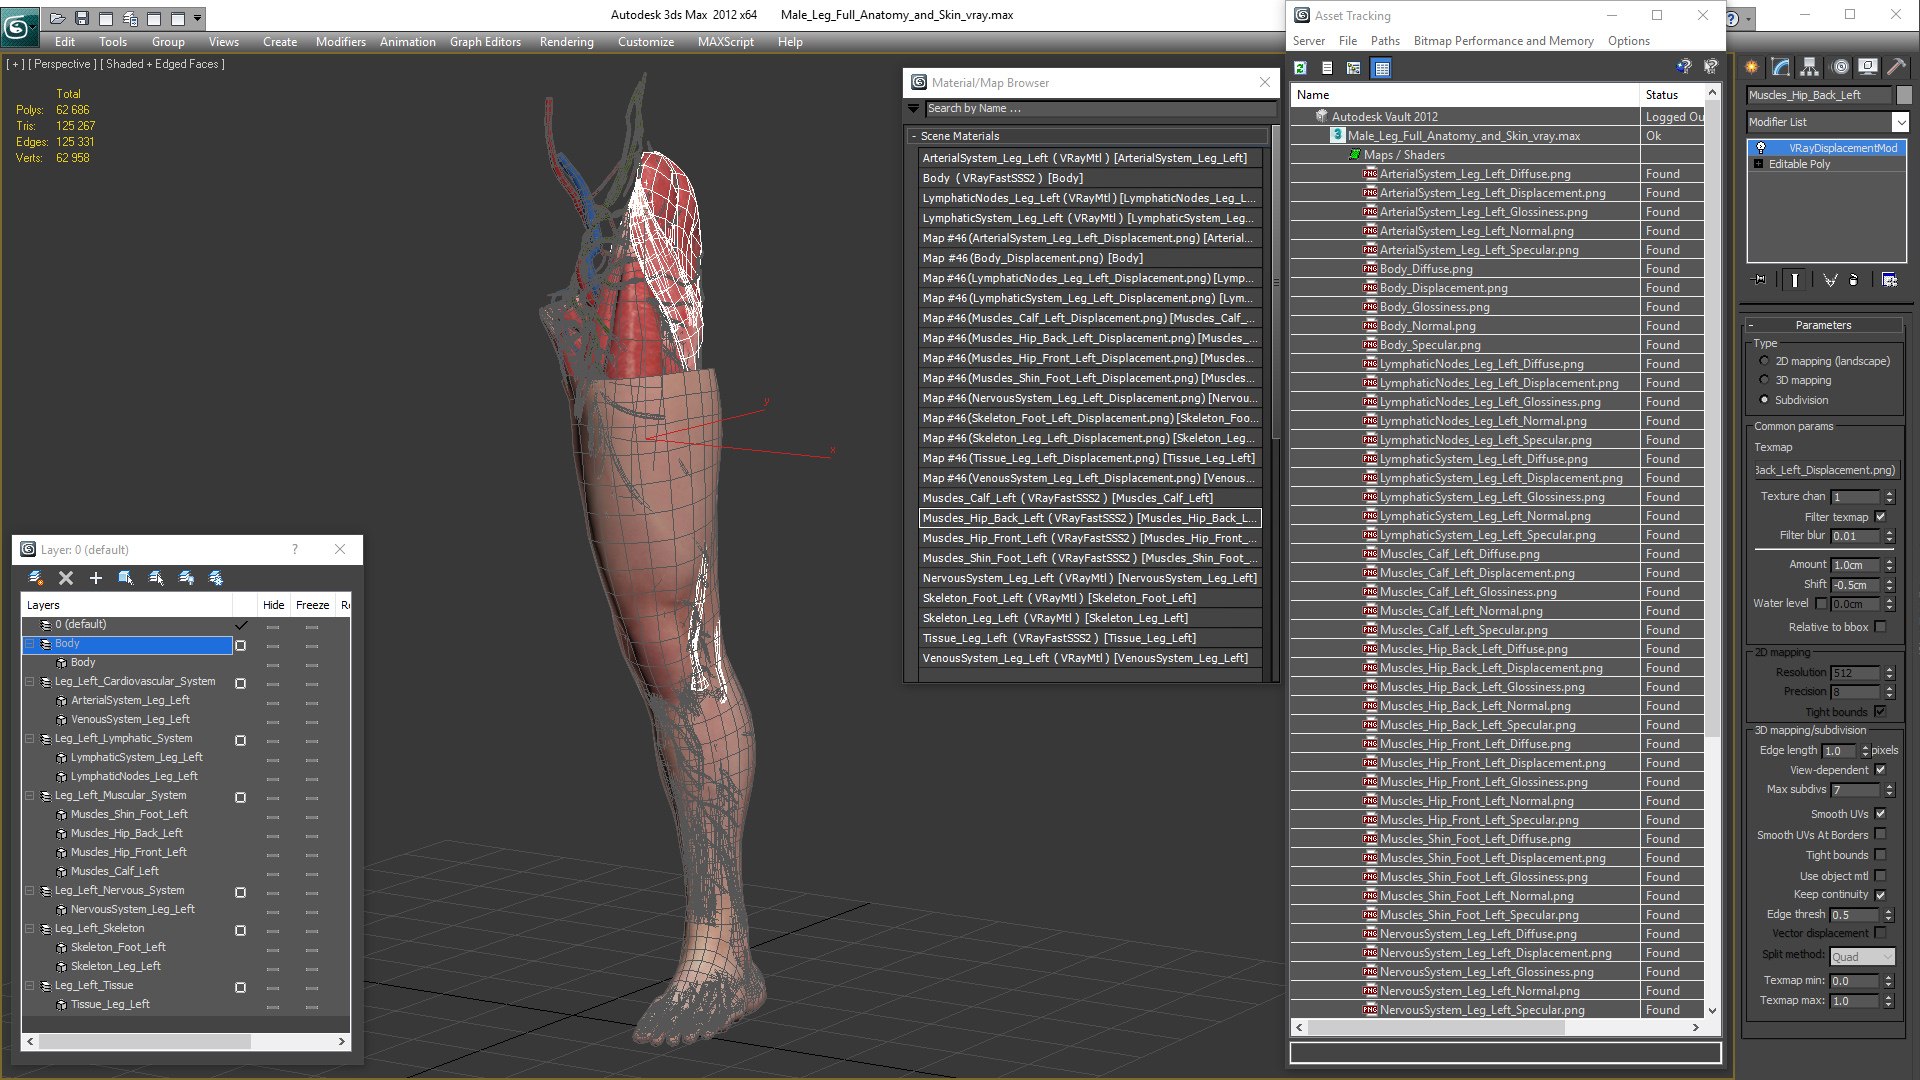1920x1080 pixels.
Task: Open the 3ds Max application menu logo
Action: tap(19, 27)
